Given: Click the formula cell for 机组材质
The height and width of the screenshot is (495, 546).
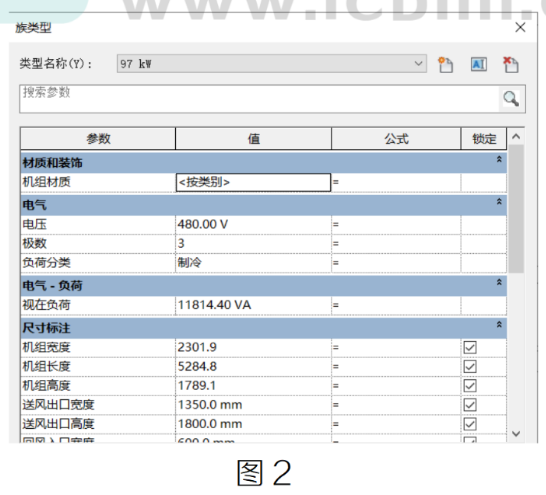Looking at the screenshot, I should point(396,182).
